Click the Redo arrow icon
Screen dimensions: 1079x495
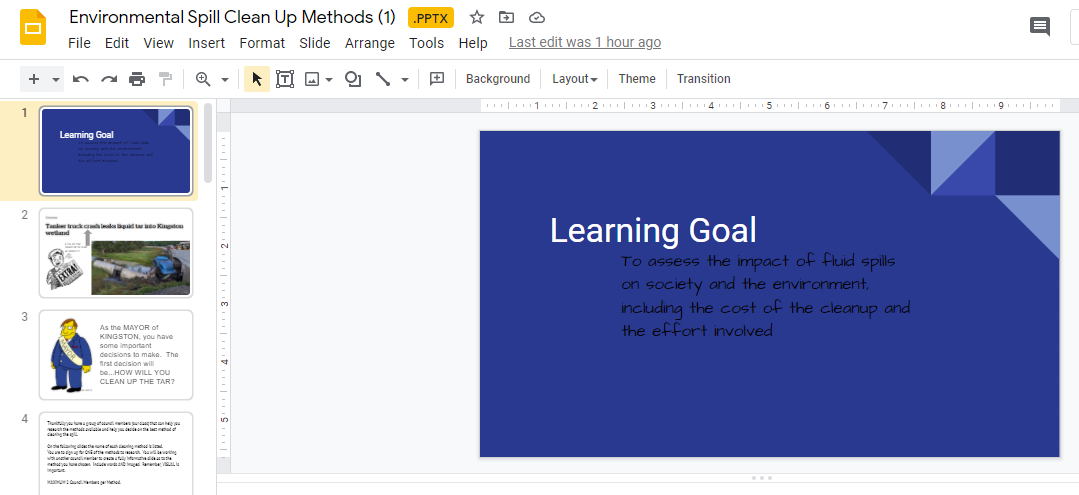(109, 79)
